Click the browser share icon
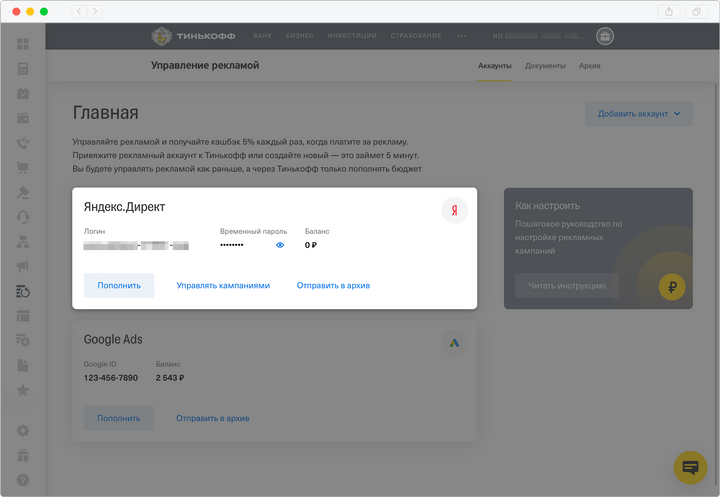 [669, 11]
